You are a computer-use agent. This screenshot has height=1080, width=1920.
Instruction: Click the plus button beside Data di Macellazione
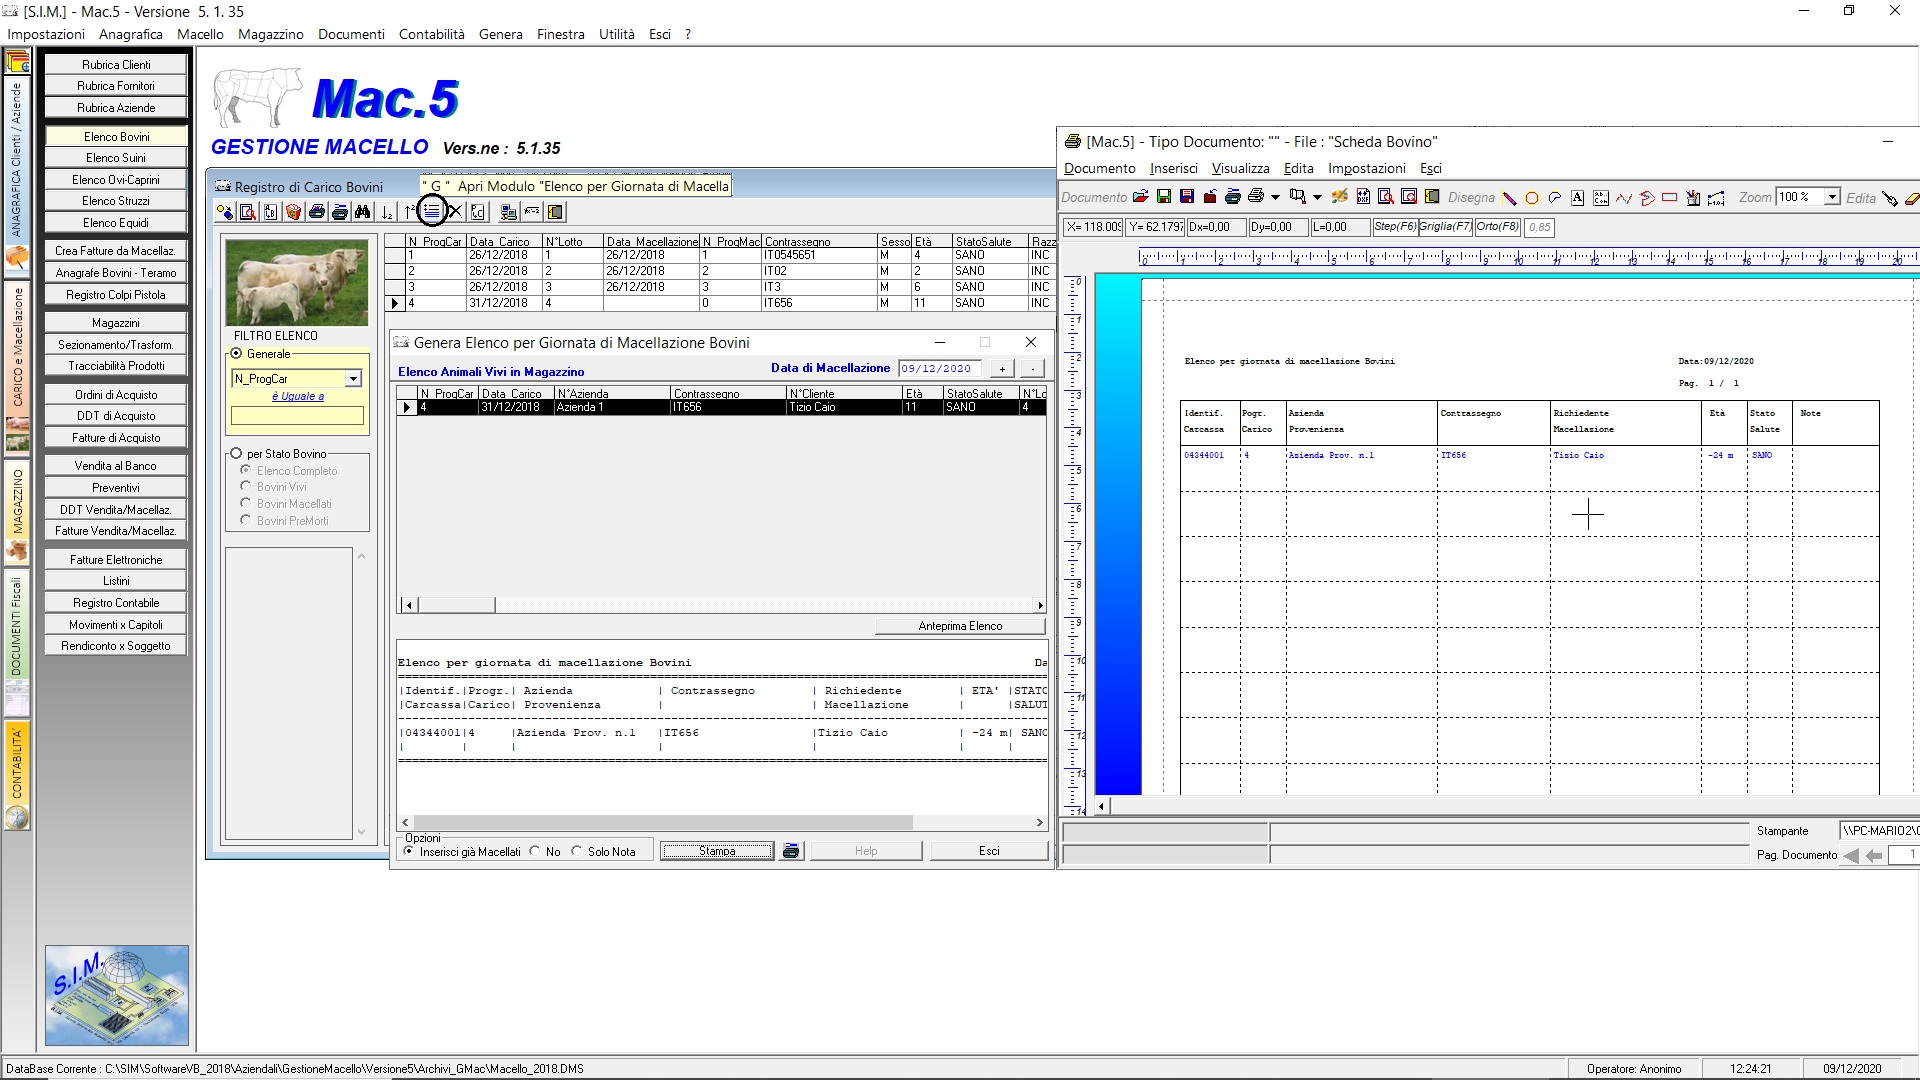(x=1002, y=369)
